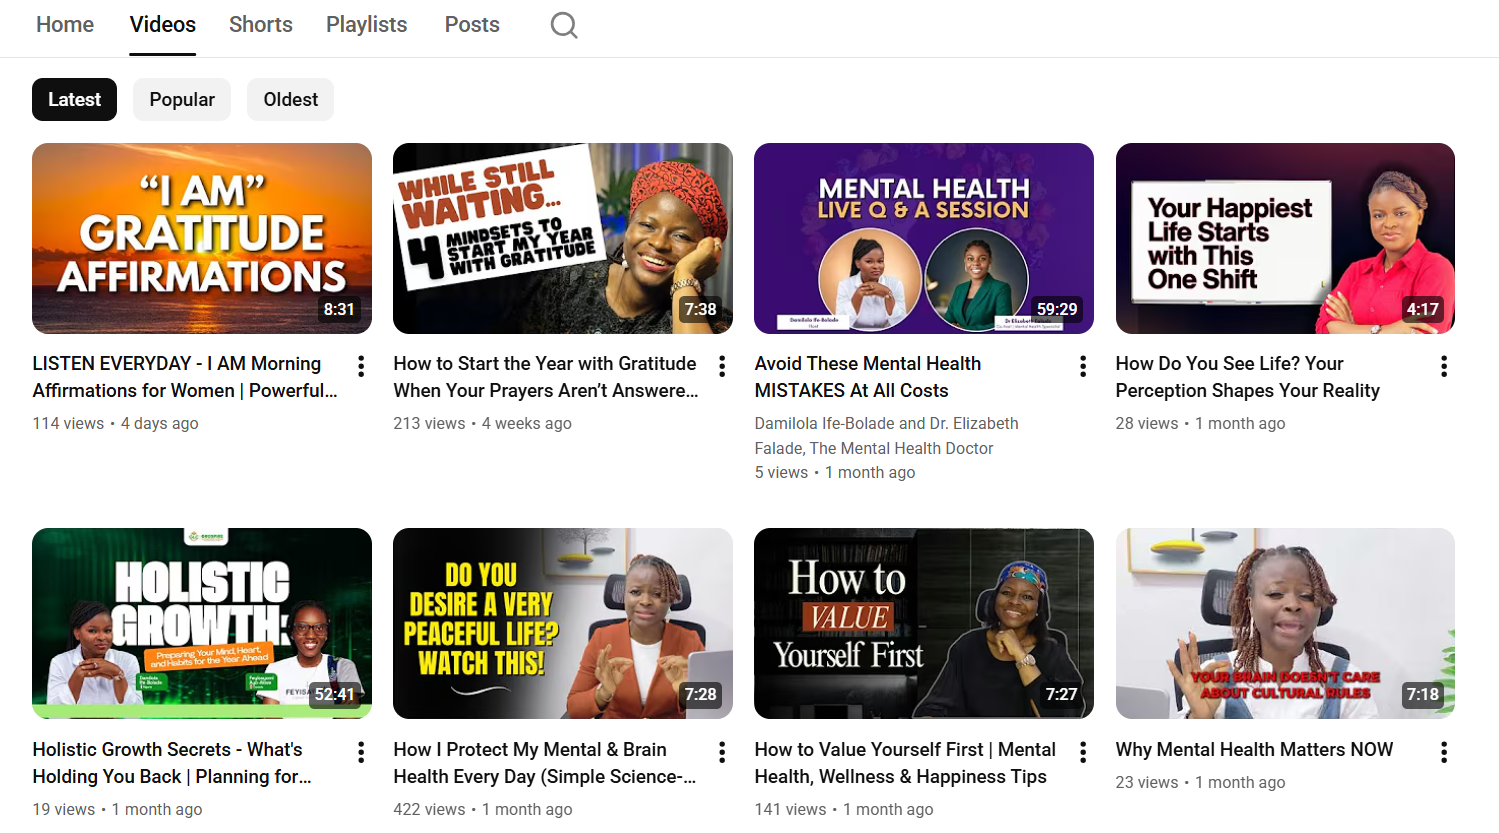Screen dimensions: 1499x833
Task: Play the Gratitude Affirmations sunset thumbnail
Action: click(202, 238)
